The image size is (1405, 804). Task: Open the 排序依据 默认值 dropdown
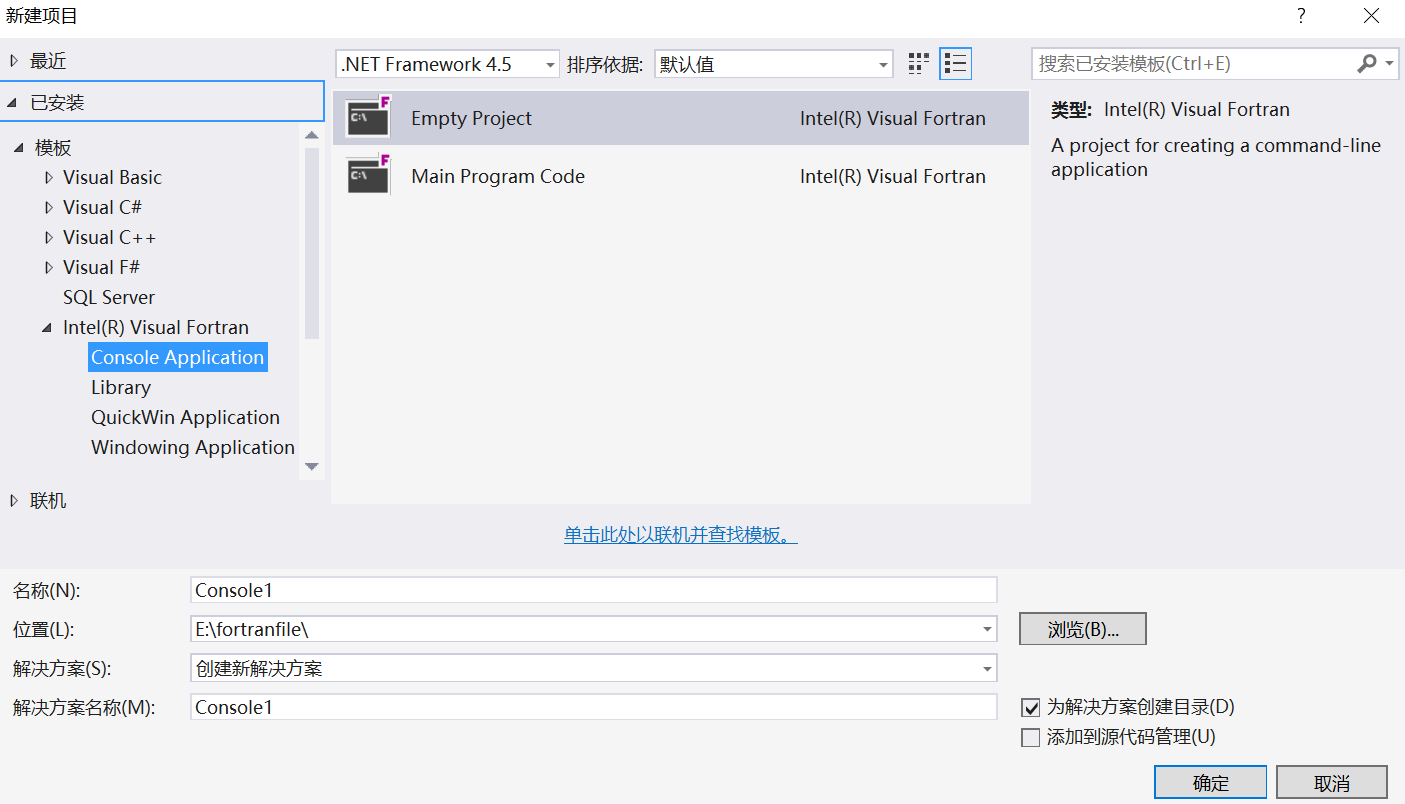click(880, 63)
